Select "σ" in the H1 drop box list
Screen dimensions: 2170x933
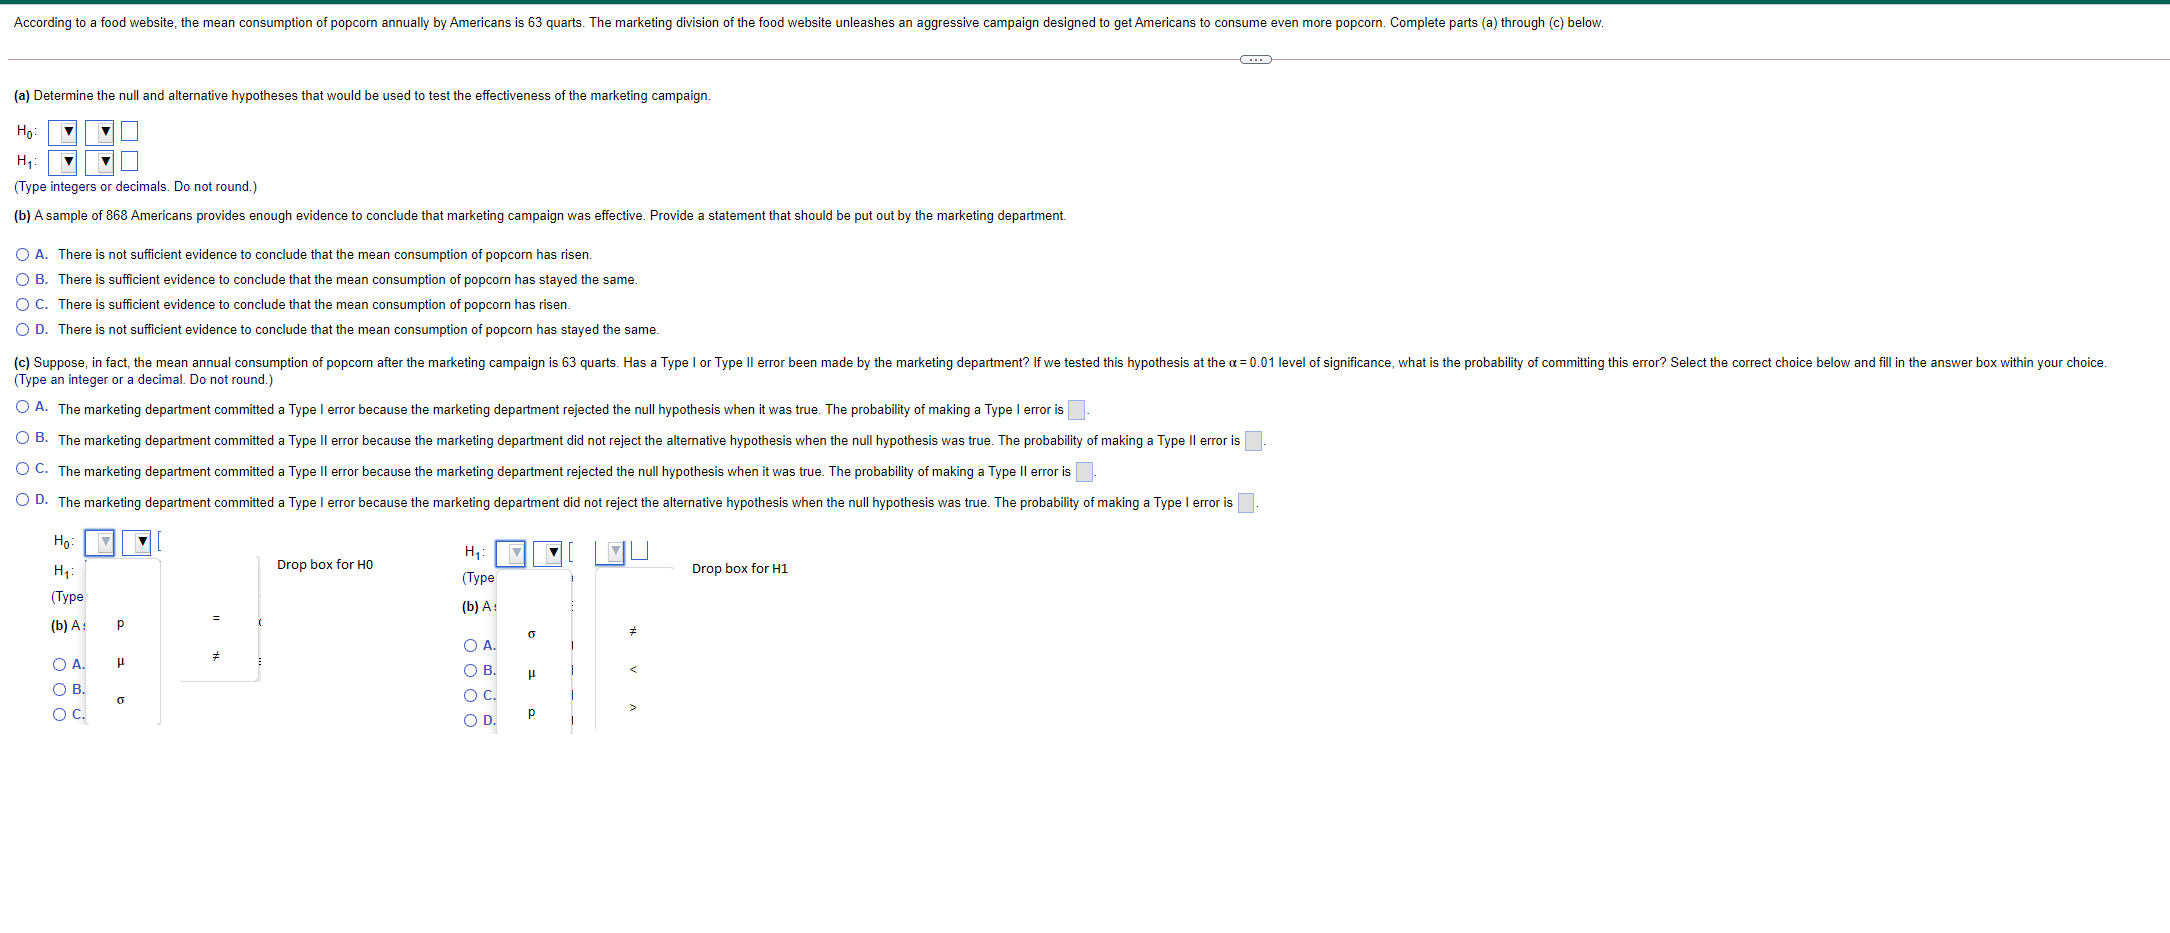(531, 634)
